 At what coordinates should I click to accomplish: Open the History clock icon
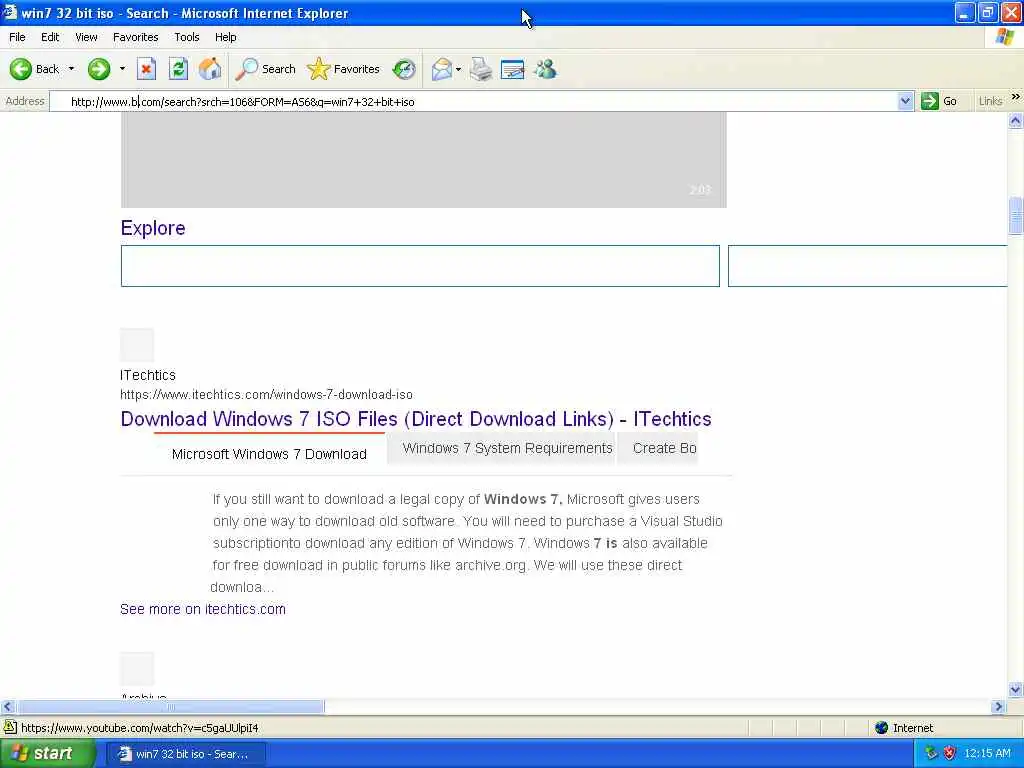pos(404,69)
